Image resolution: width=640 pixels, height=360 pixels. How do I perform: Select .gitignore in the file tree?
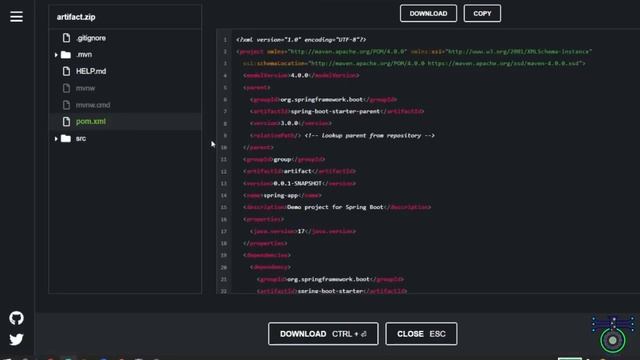coord(91,38)
